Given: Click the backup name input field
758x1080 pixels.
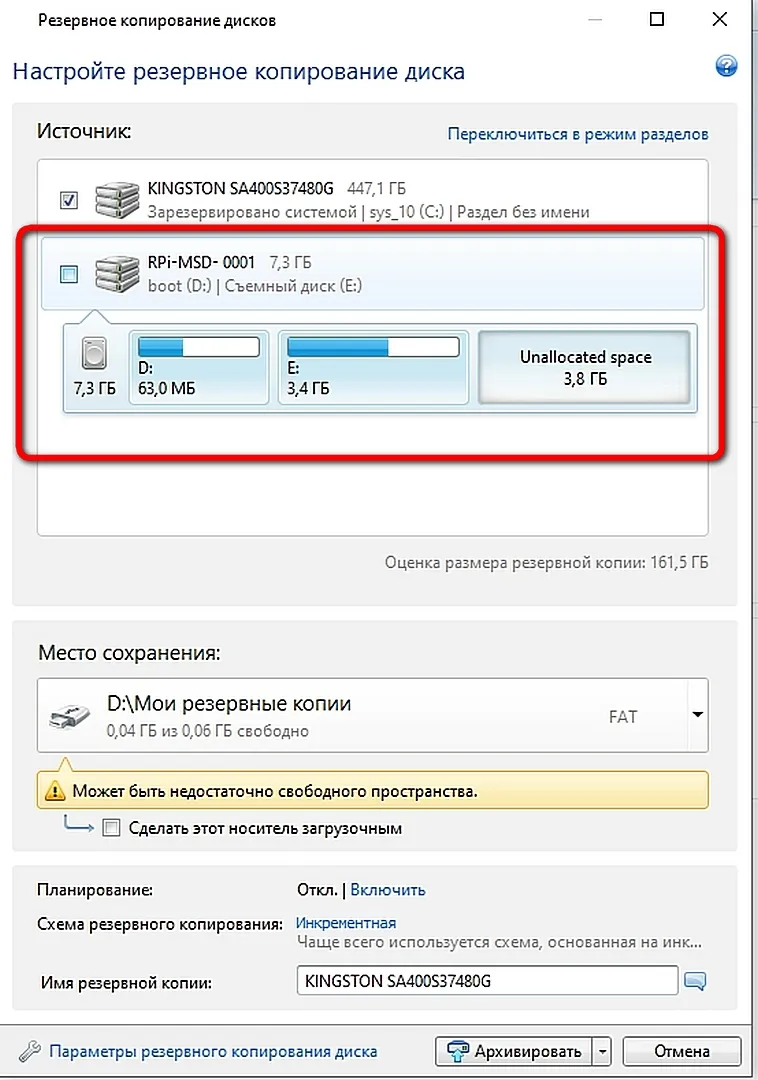Looking at the screenshot, I should point(487,981).
